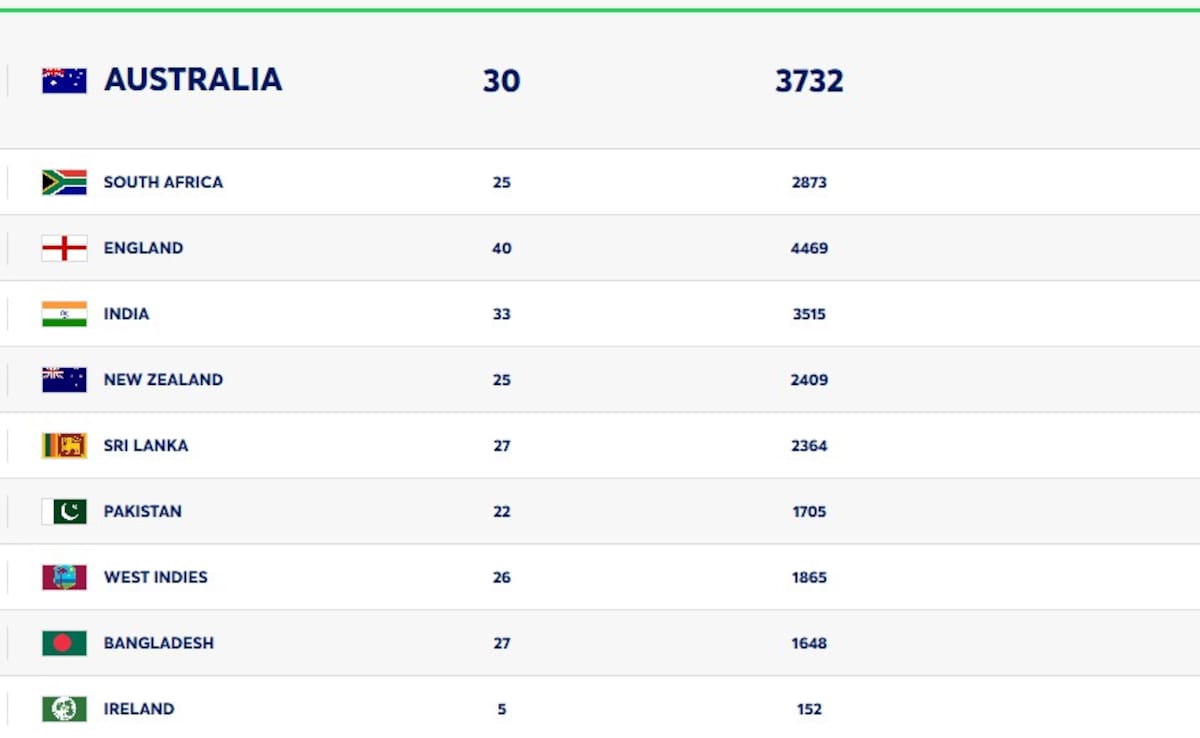Open the SOUTH AFRICA team name
The width and height of the screenshot is (1200, 738).
(x=163, y=182)
